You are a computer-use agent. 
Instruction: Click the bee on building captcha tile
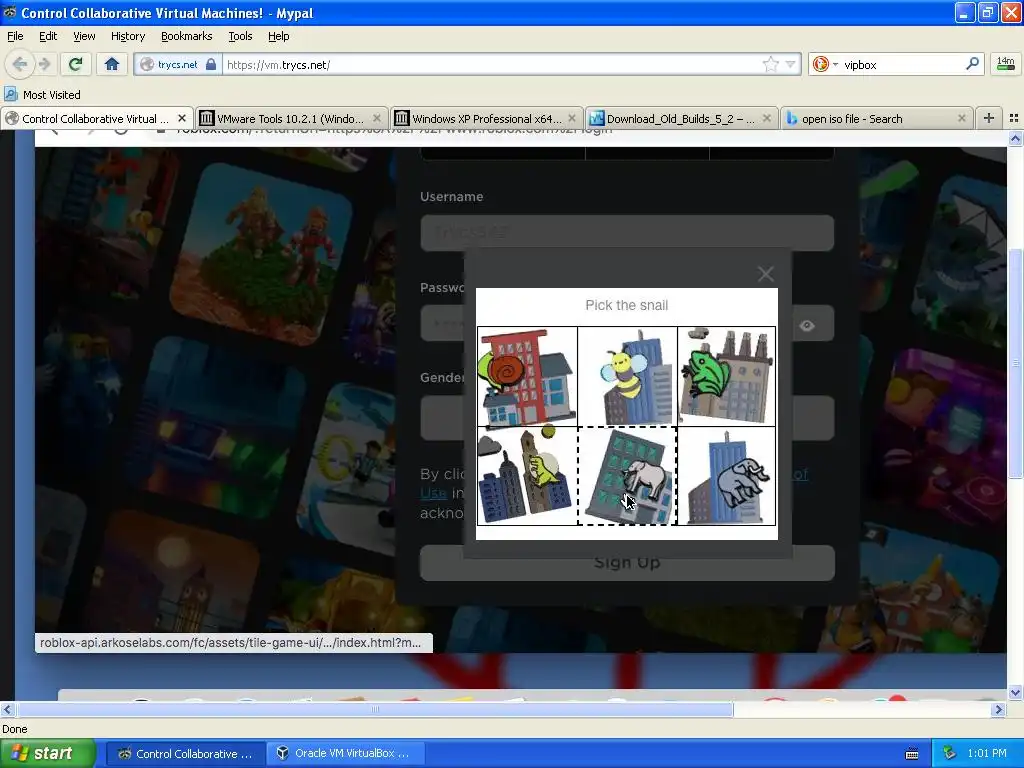(x=627, y=376)
